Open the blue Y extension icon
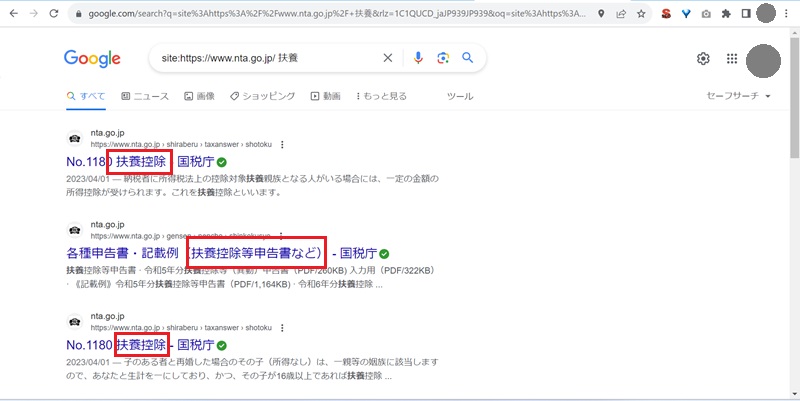Screen dimensions: 800x401 pos(686,14)
